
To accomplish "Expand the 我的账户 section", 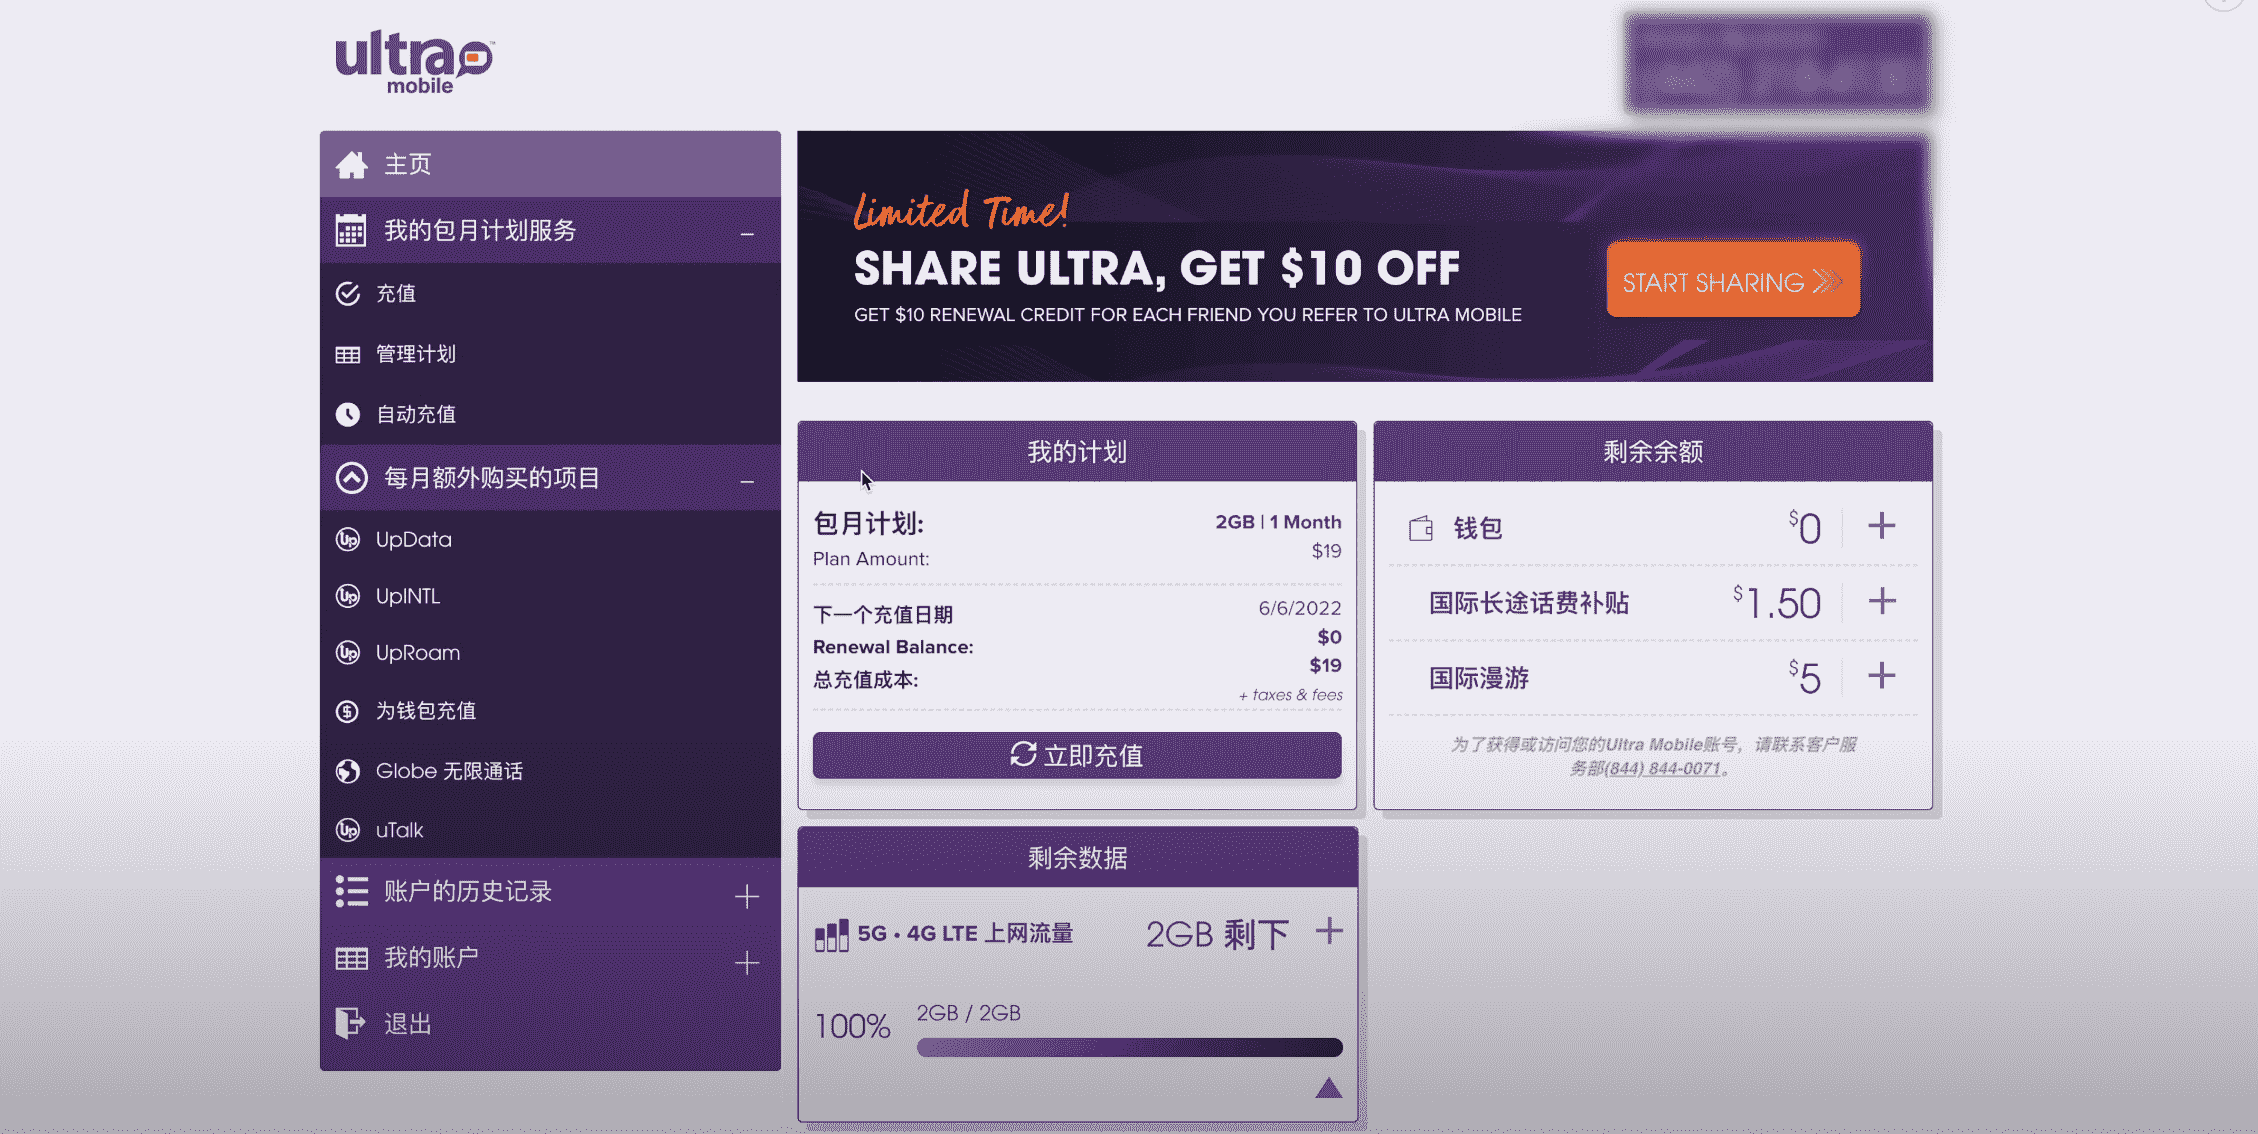I will point(747,963).
